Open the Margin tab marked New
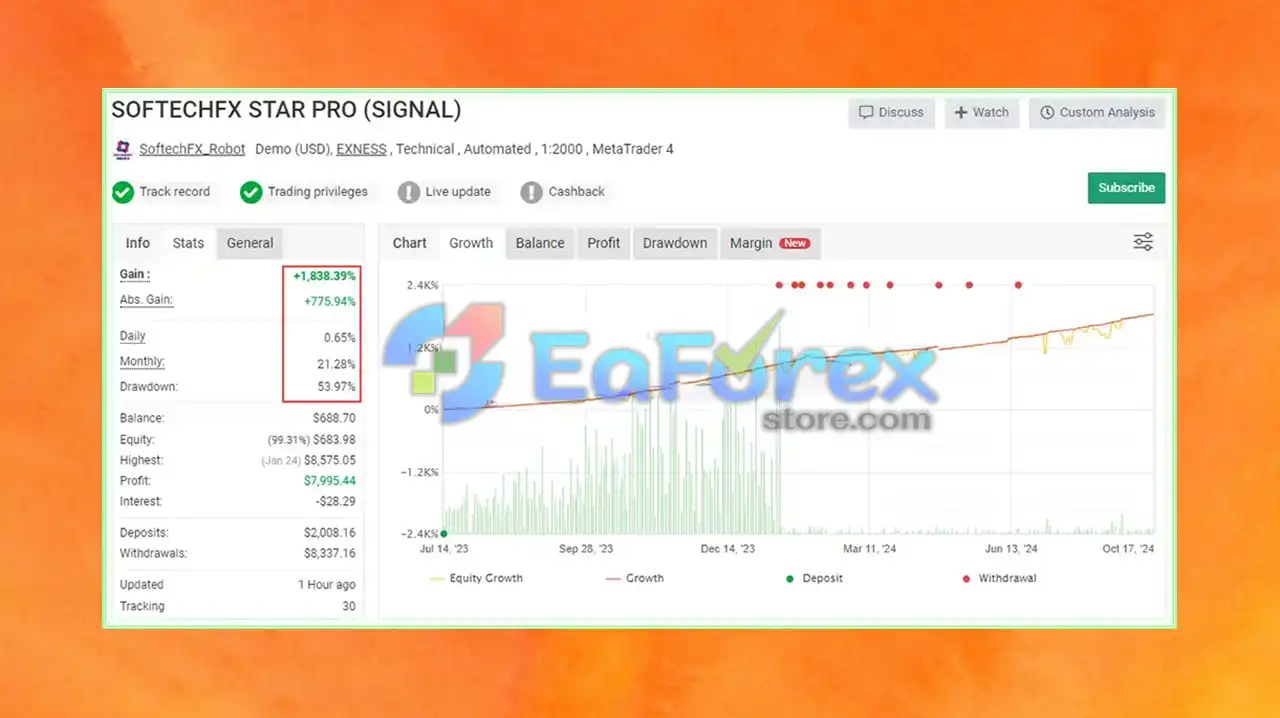Image resolution: width=1280 pixels, height=718 pixels. (x=769, y=243)
